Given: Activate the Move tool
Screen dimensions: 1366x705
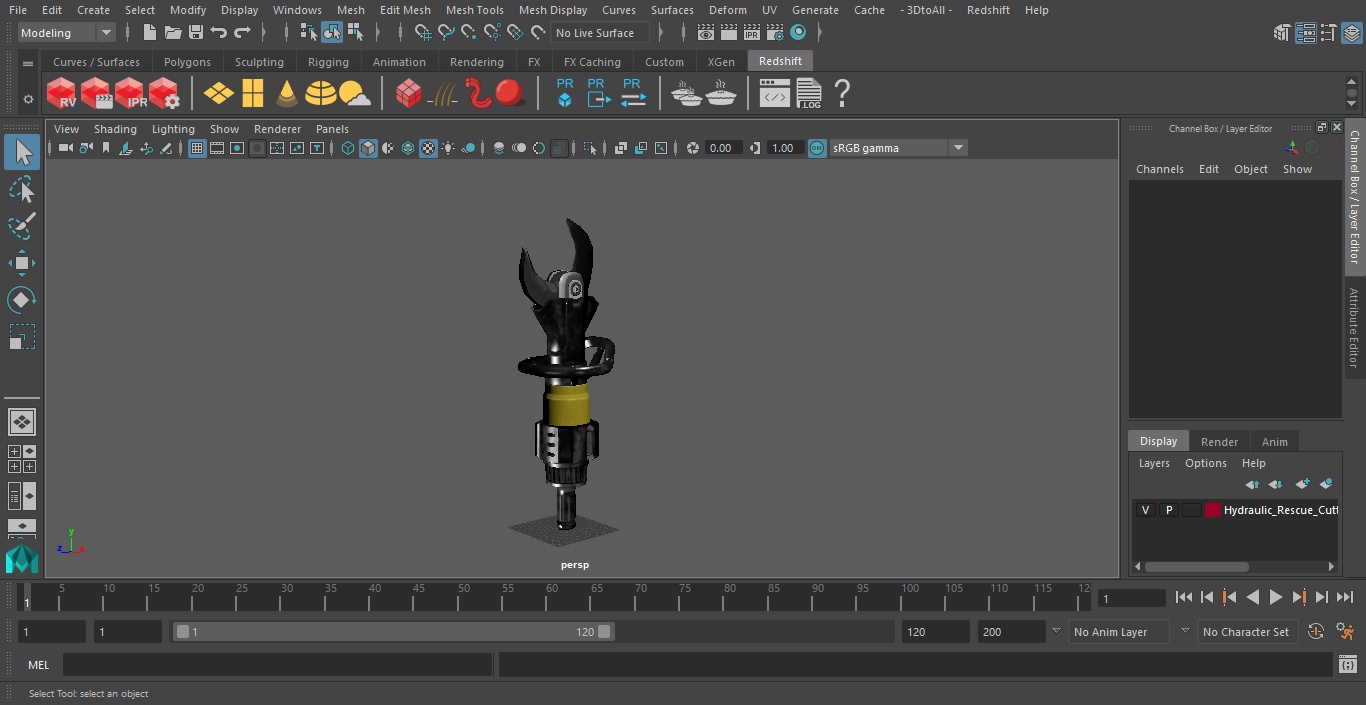Looking at the screenshot, I should pos(22,264).
